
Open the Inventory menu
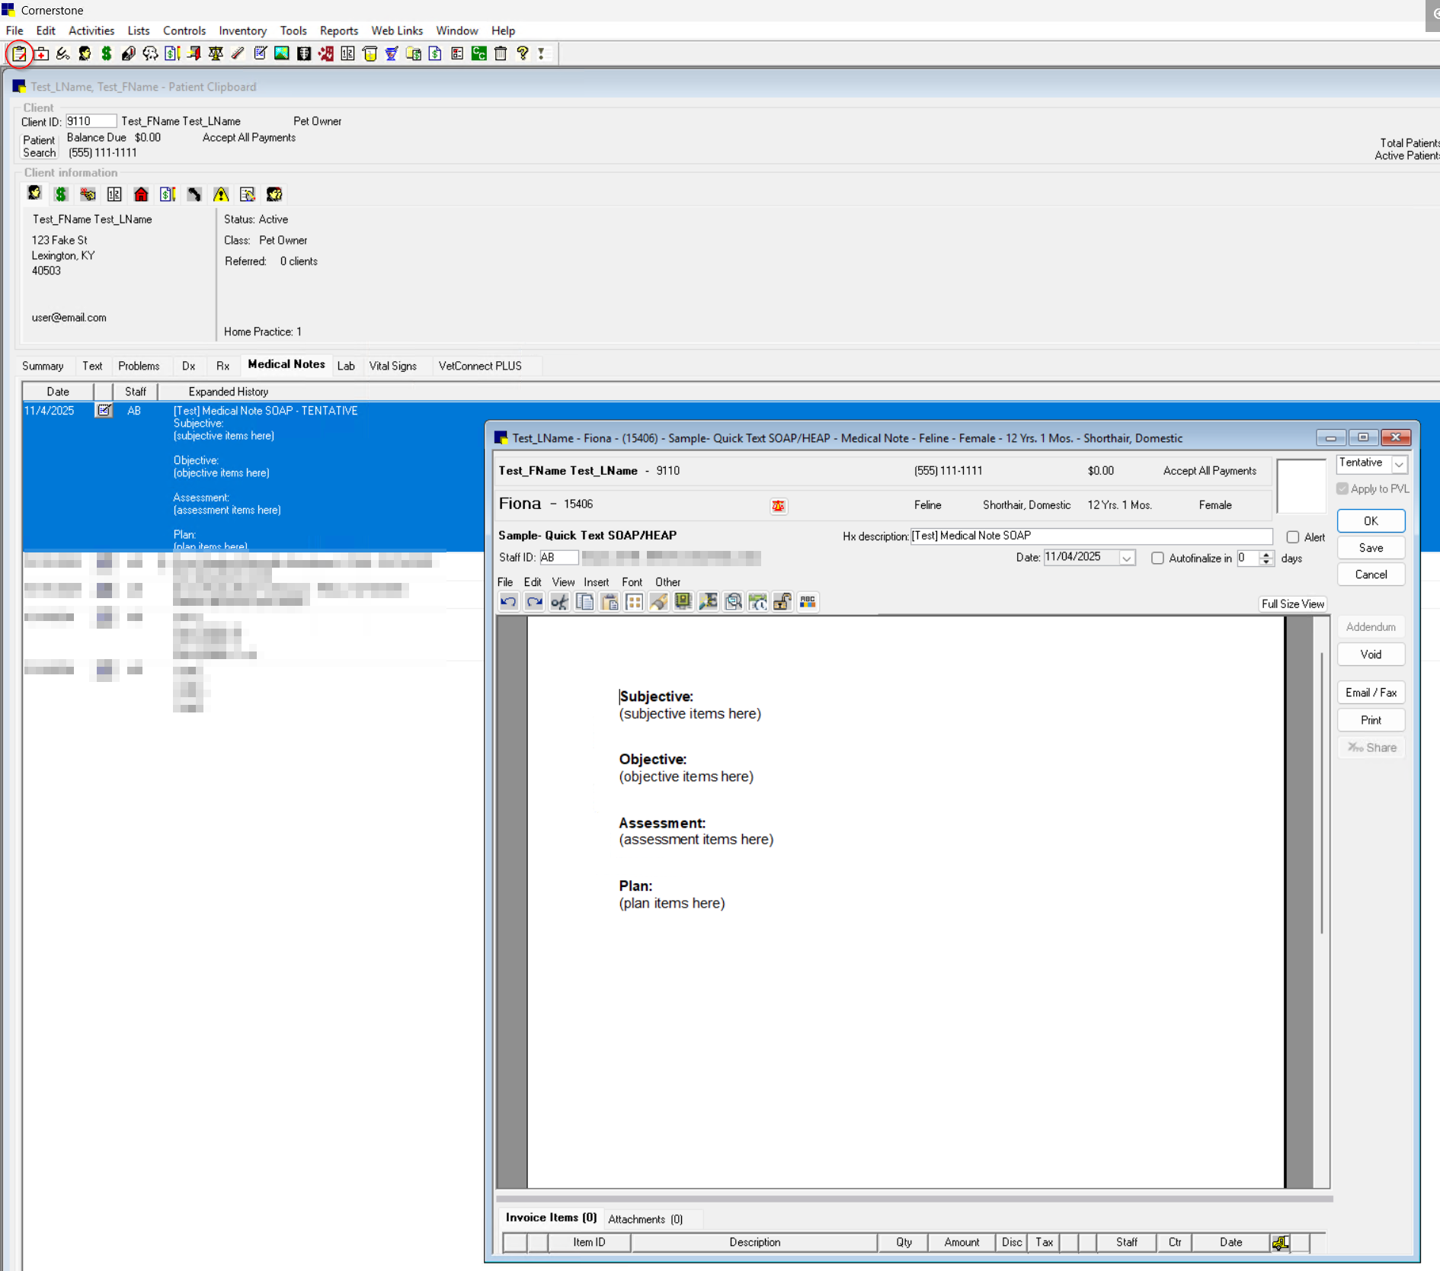pyautogui.click(x=243, y=31)
